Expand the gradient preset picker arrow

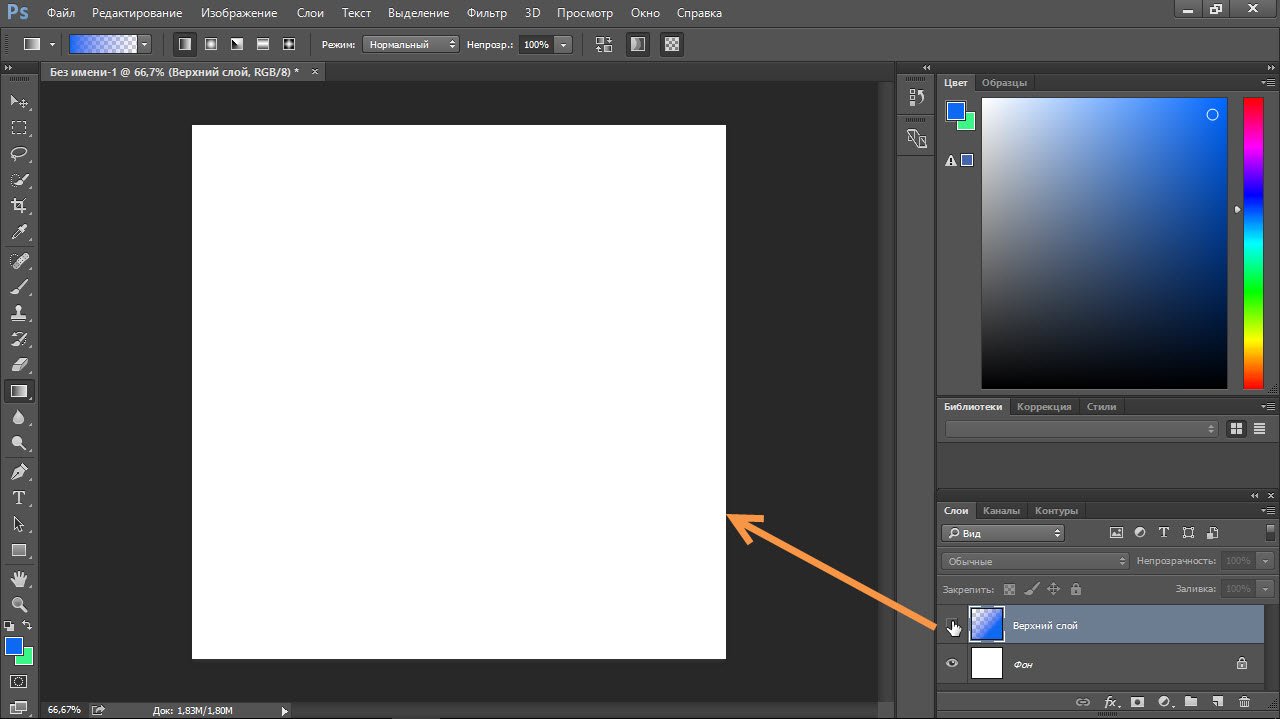(x=145, y=45)
